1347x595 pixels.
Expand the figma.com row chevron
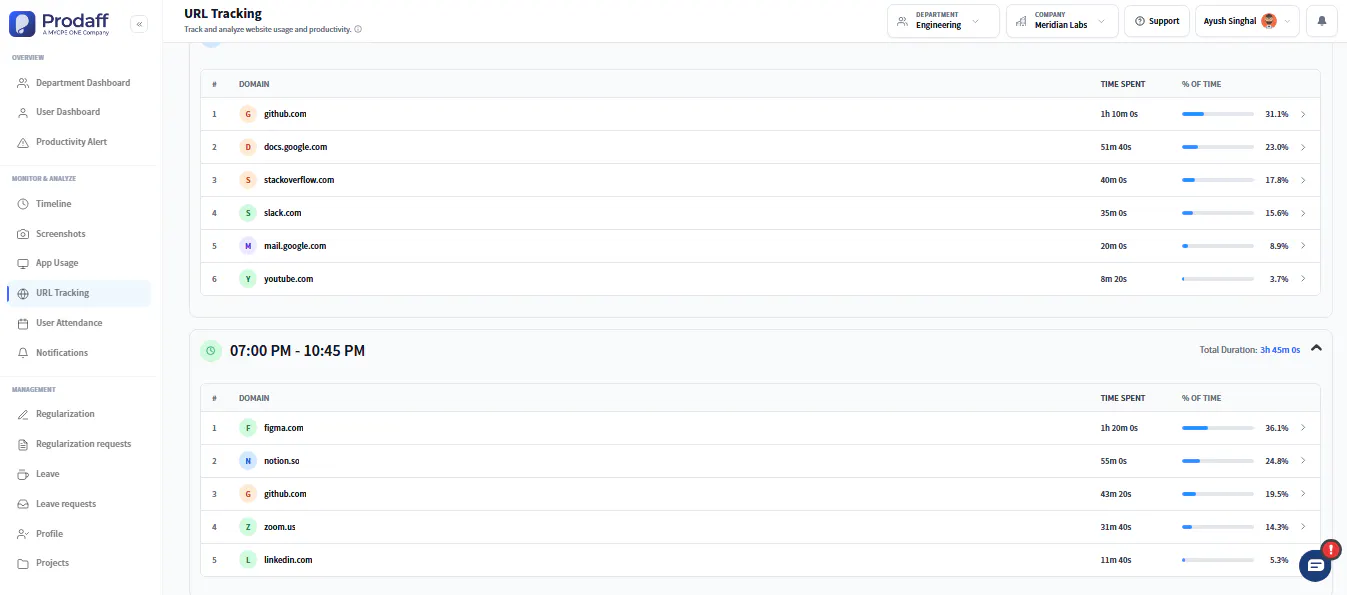pyautogui.click(x=1303, y=428)
